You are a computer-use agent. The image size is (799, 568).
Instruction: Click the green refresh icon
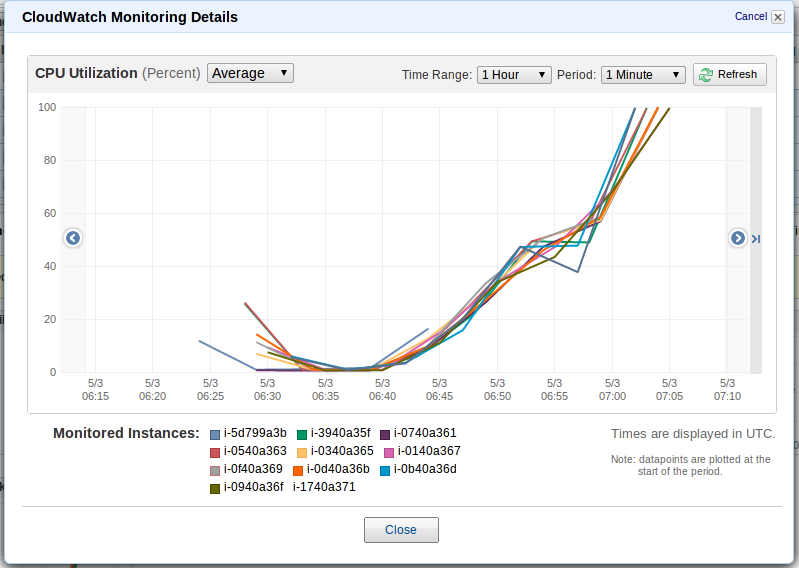(x=706, y=75)
